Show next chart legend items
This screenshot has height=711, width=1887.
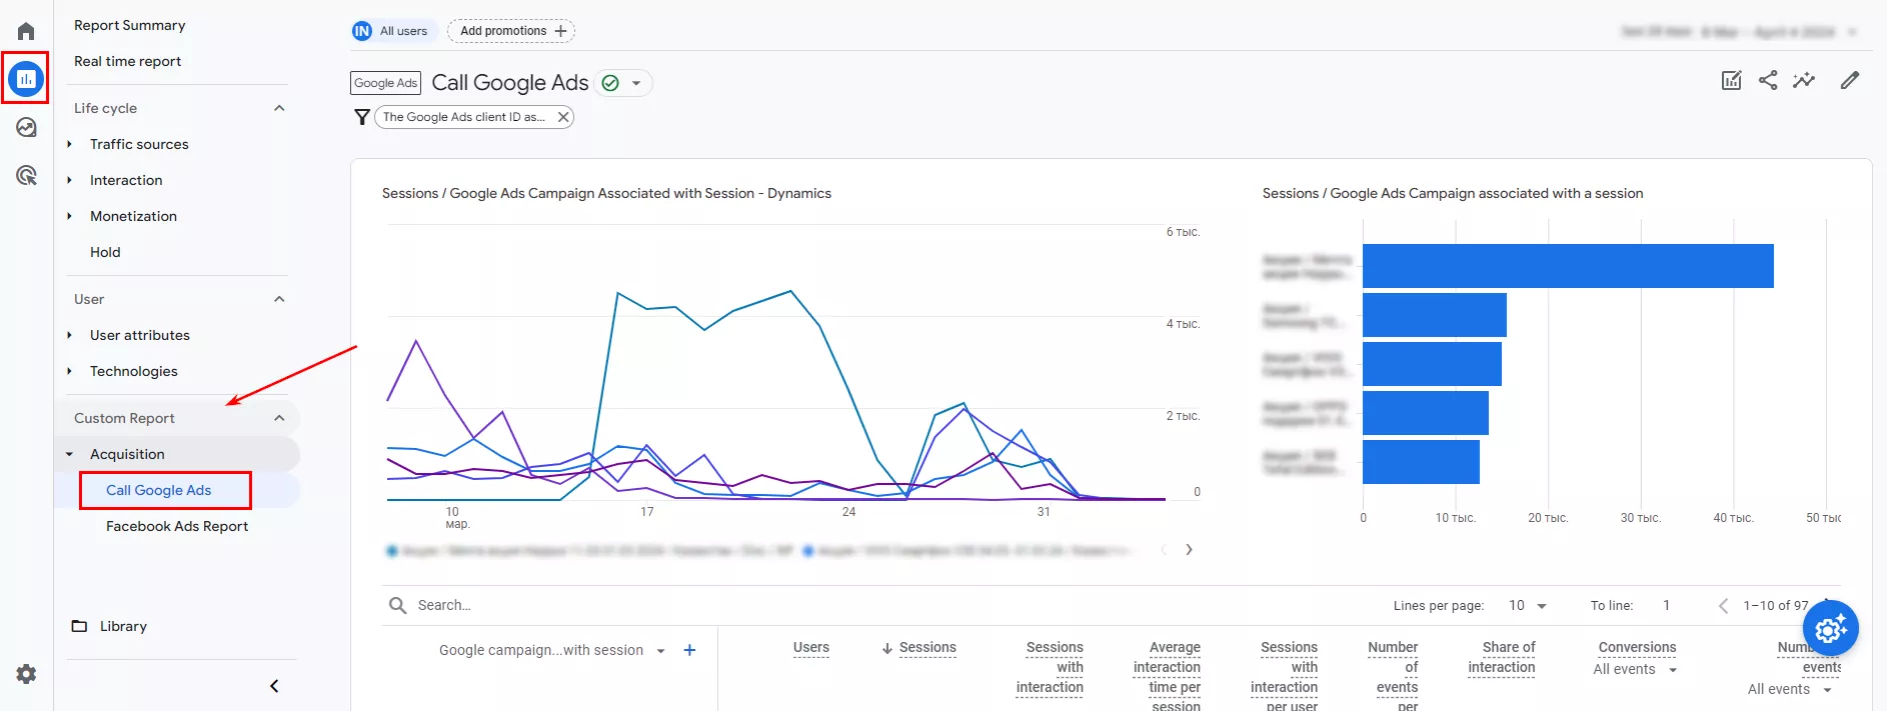(x=1189, y=549)
